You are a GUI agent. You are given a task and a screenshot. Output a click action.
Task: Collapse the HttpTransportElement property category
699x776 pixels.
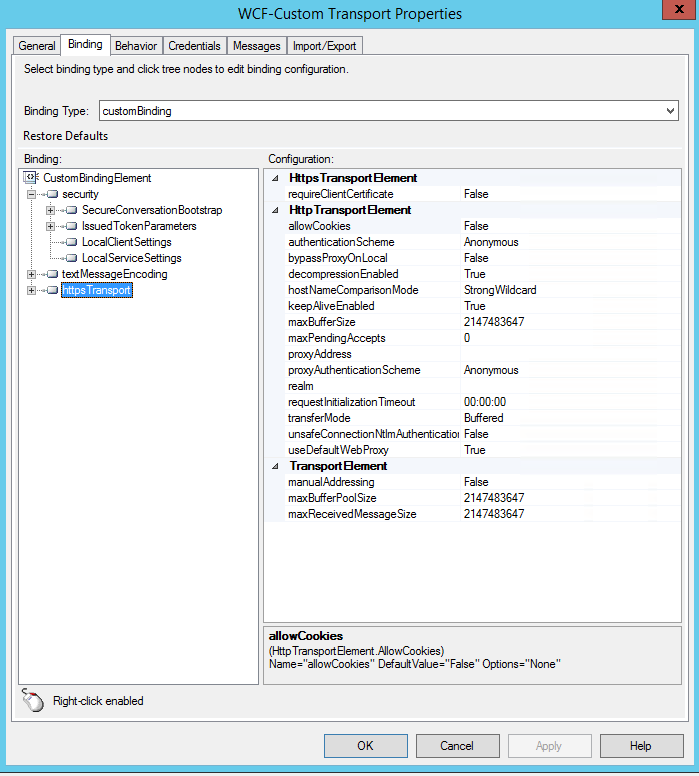pos(275,210)
